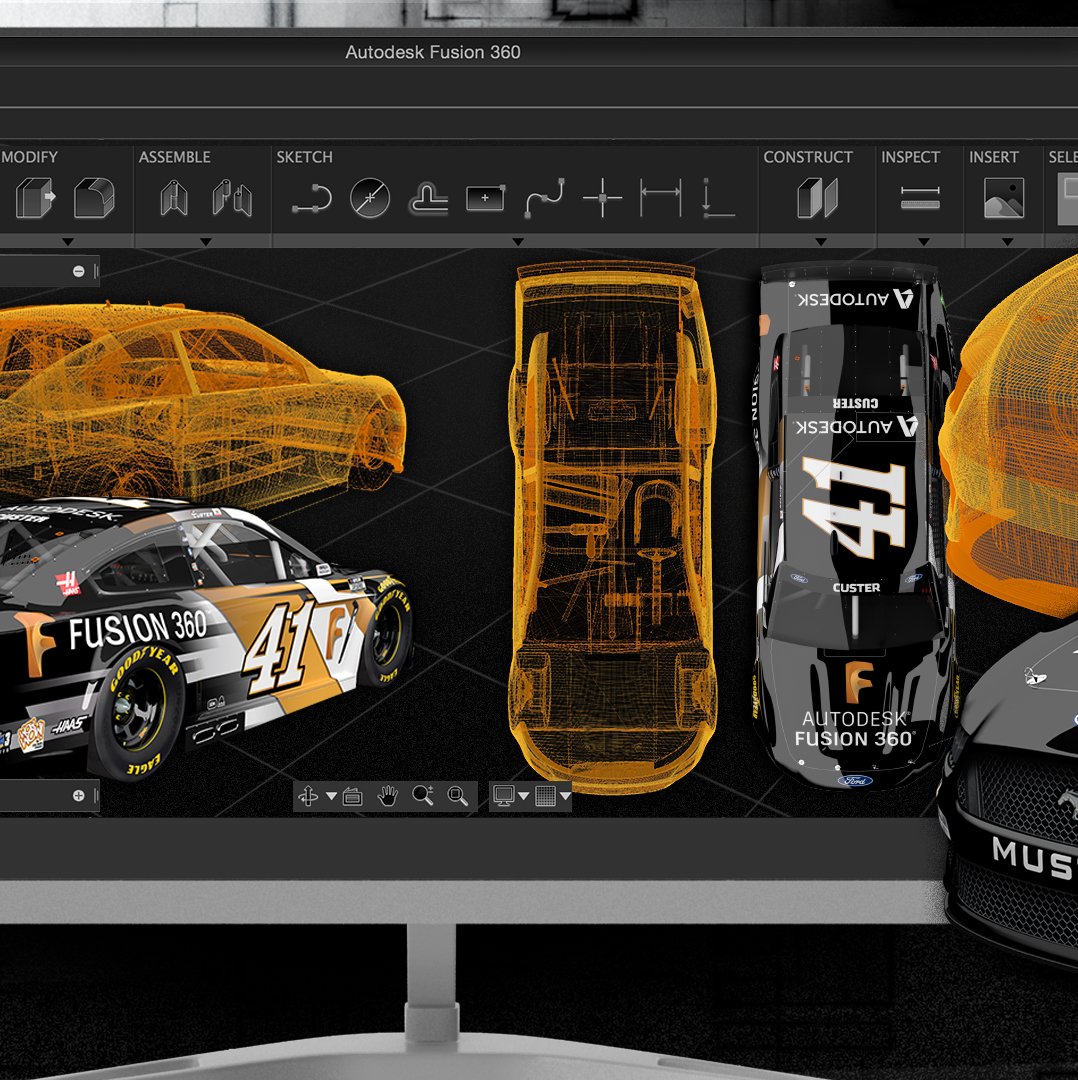1078x1080 pixels.
Task: Collapse the browser panel with minus button
Action: click(x=77, y=270)
